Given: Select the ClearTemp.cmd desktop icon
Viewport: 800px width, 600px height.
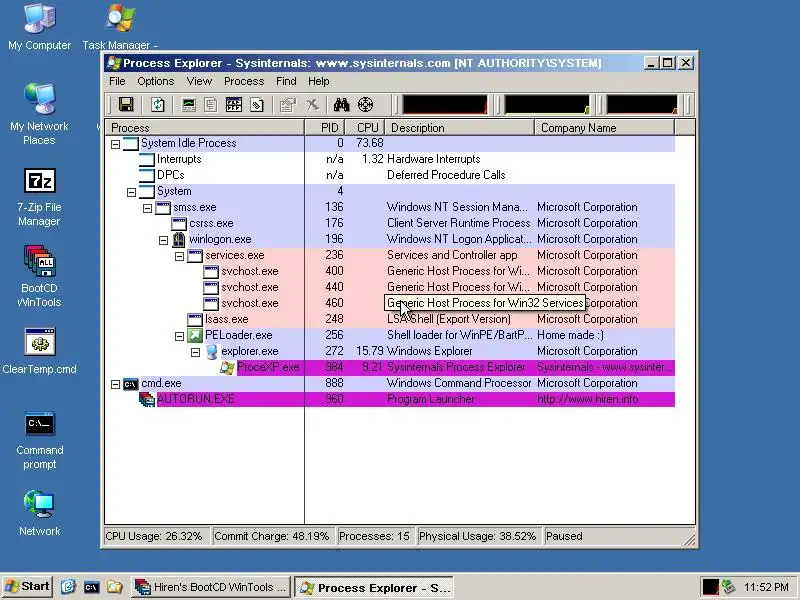Looking at the screenshot, I should coord(39,351).
